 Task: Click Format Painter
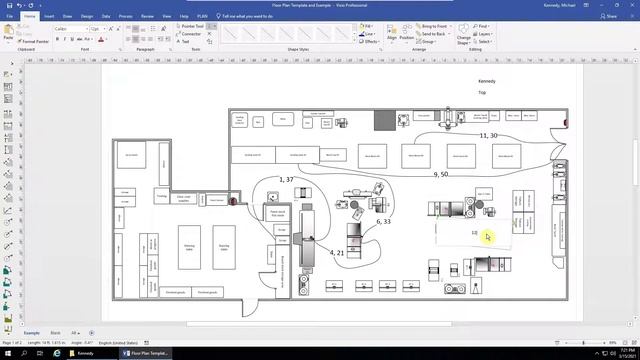33,42
